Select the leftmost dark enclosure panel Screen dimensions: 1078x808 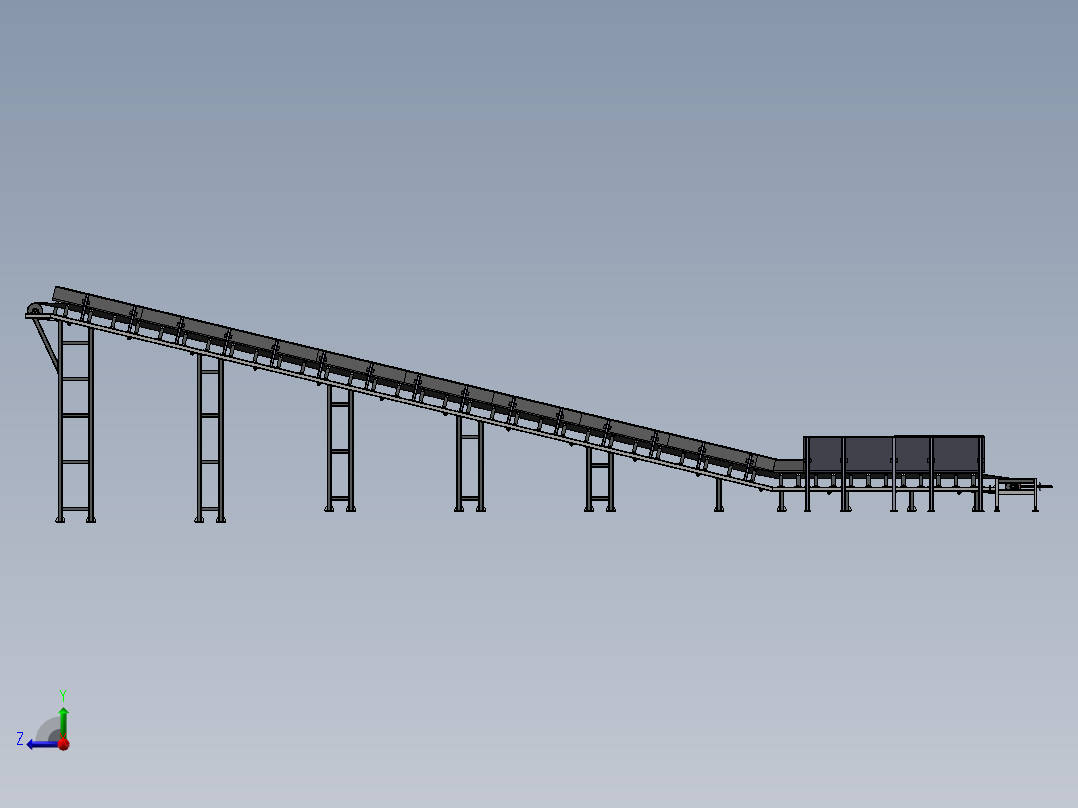824,453
